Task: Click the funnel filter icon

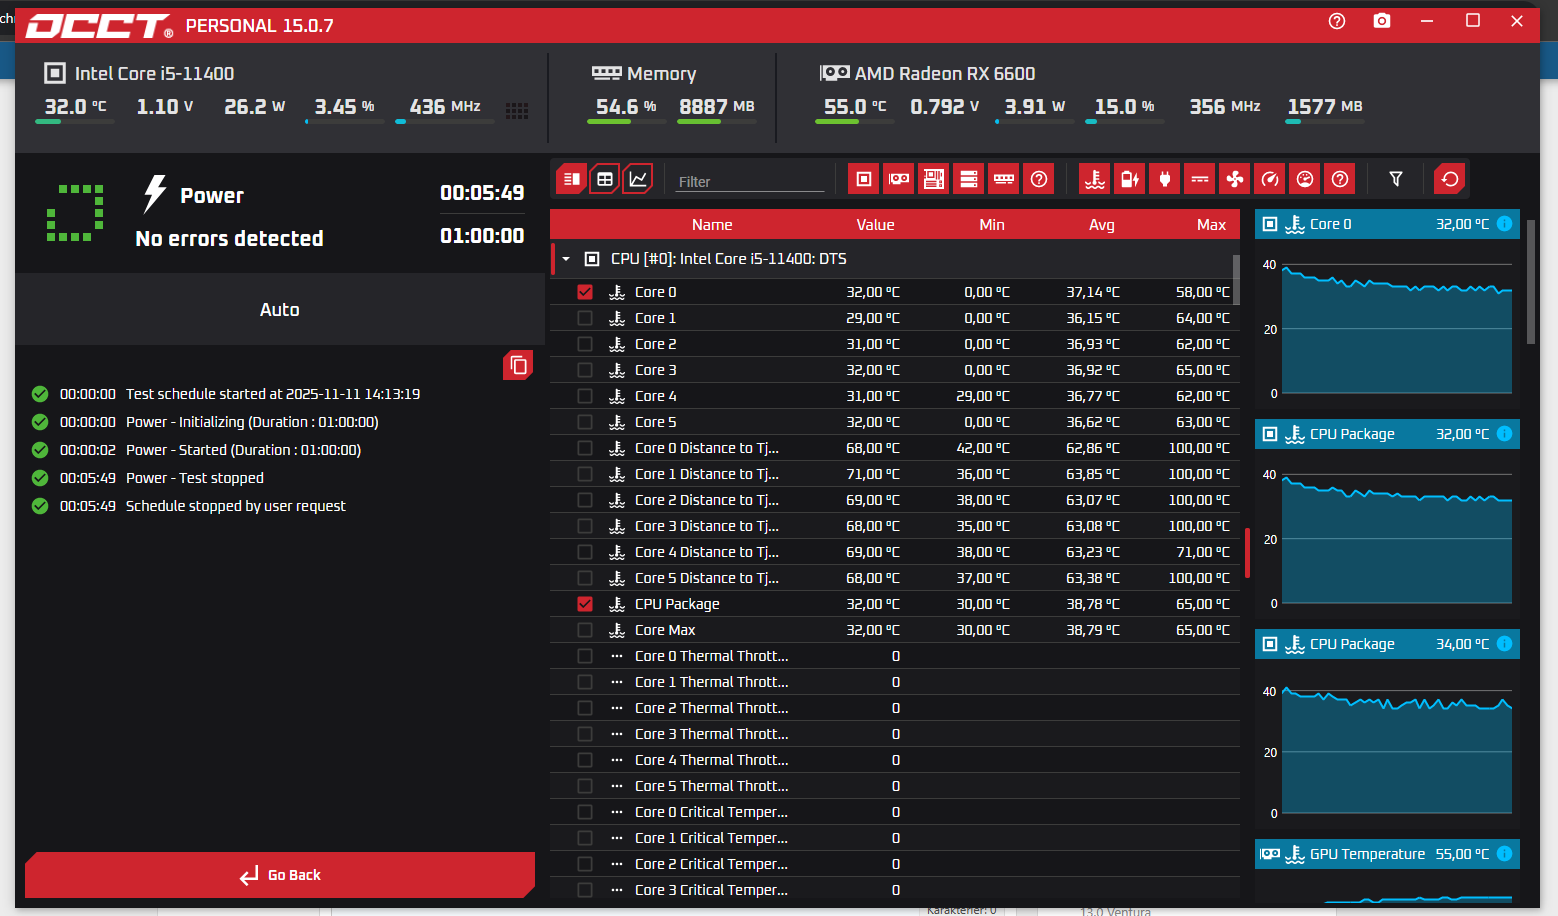Action: [x=1396, y=179]
